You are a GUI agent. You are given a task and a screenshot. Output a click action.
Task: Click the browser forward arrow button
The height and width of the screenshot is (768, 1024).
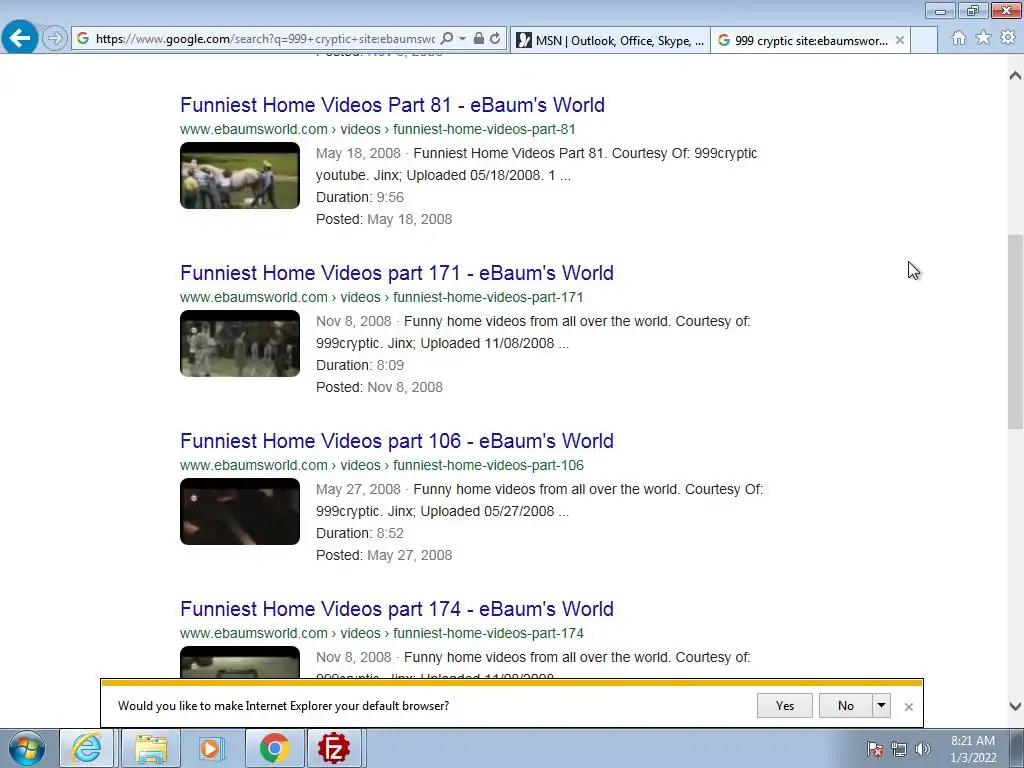pyautogui.click(x=55, y=39)
